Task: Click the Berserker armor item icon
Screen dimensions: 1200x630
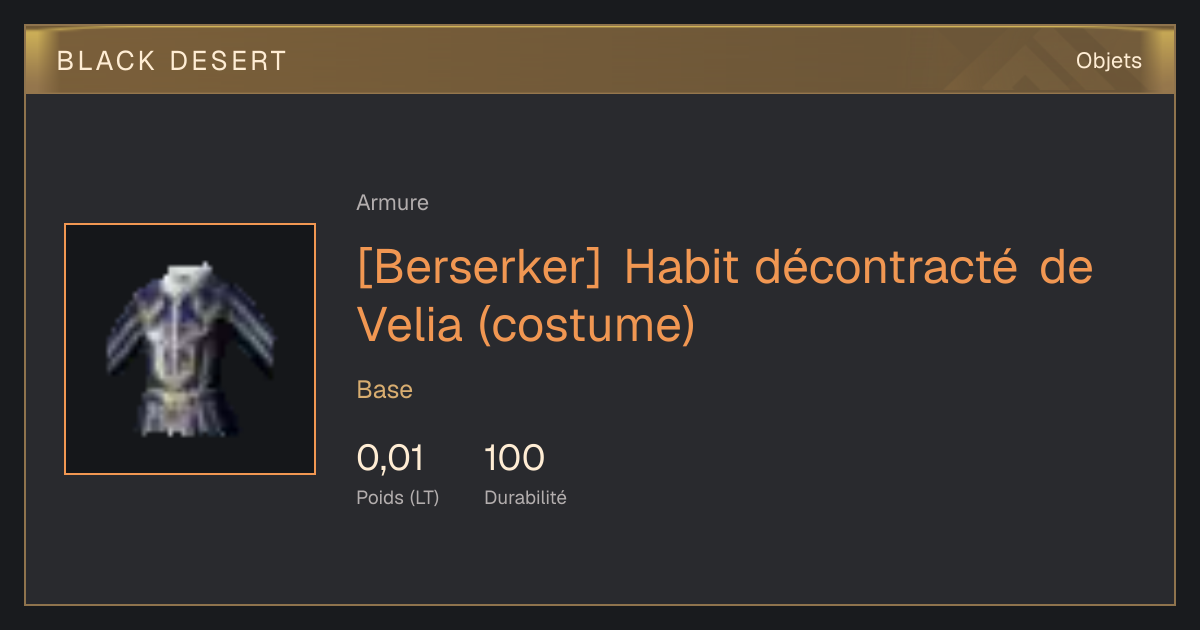Action: point(190,349)
